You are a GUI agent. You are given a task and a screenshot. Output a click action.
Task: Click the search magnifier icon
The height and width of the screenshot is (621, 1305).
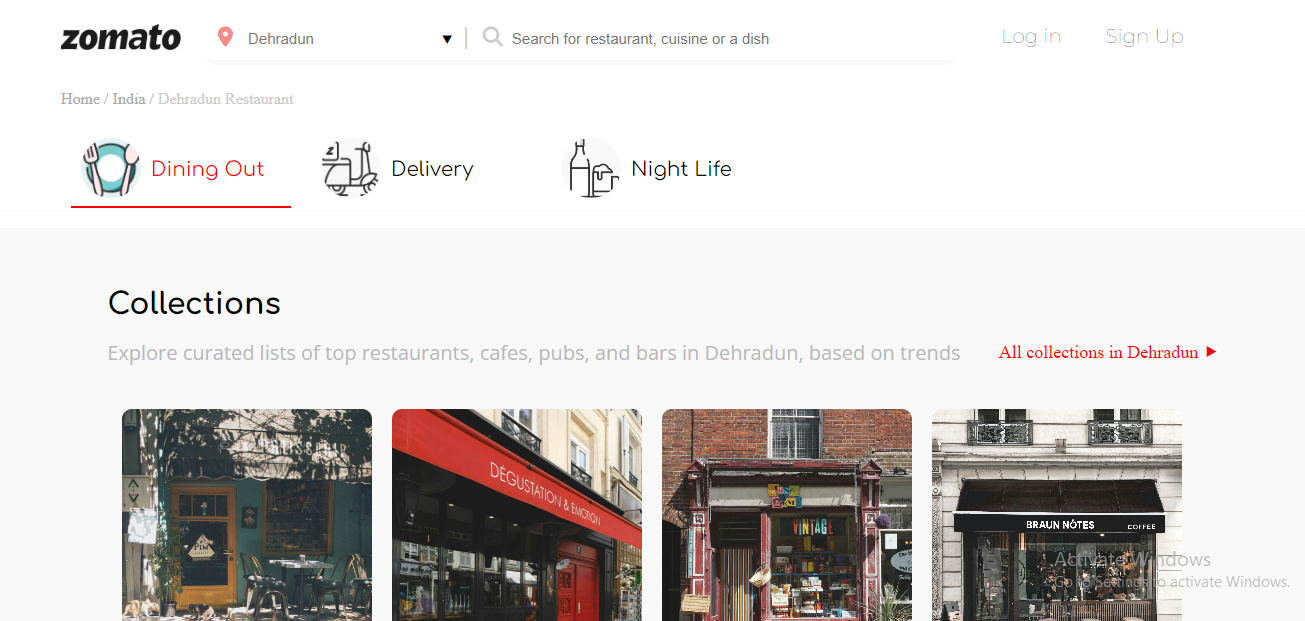492,37
